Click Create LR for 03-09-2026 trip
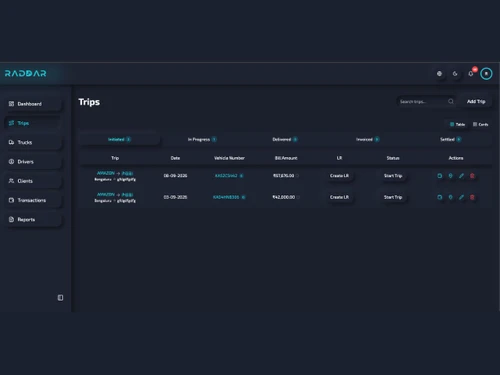The image size is (500, 375). [x=339, y=197]
